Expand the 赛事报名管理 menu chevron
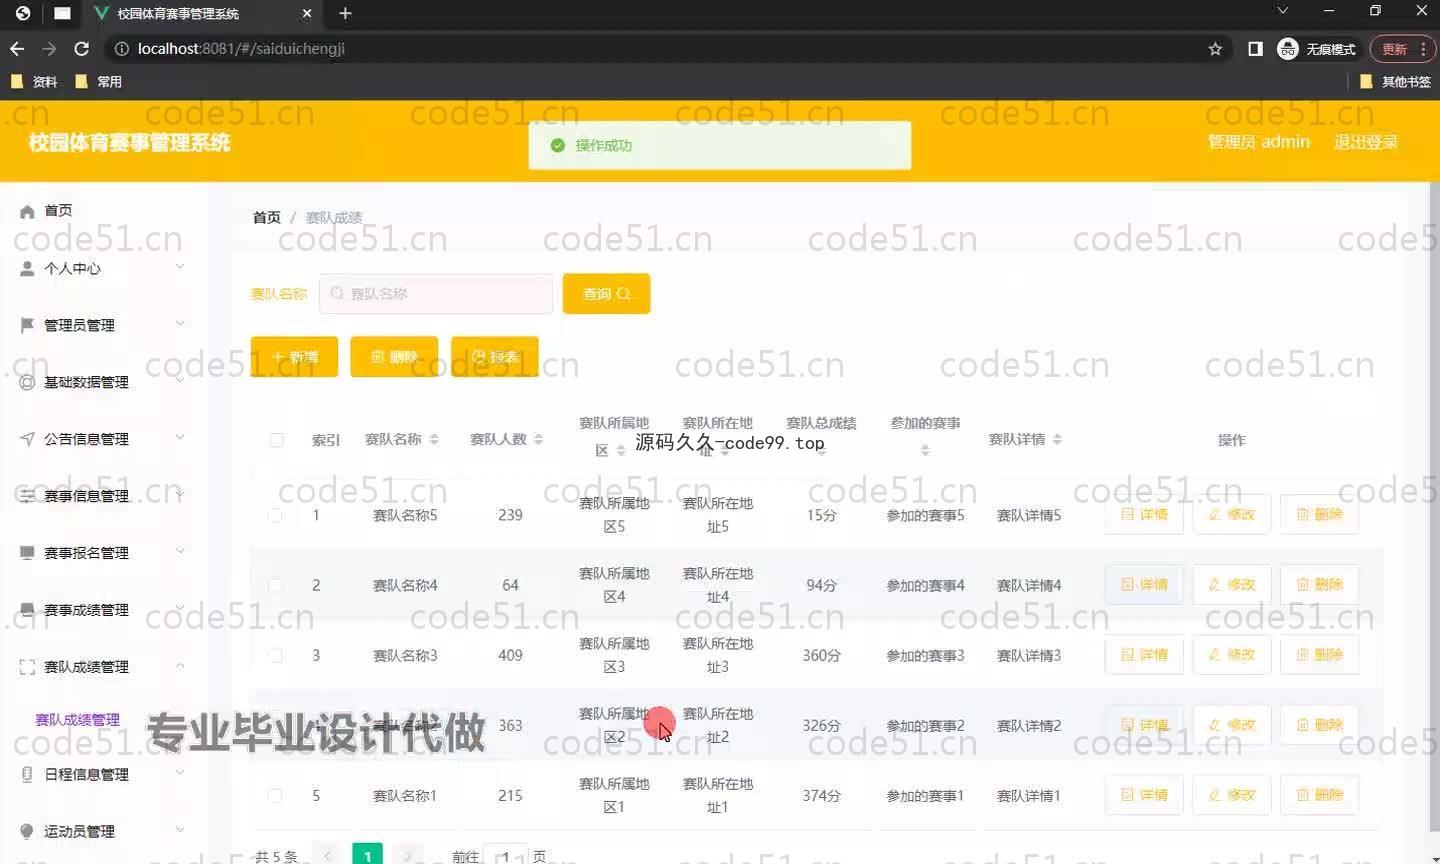This screenshot has width=1440, height=864. pos(180,550)
